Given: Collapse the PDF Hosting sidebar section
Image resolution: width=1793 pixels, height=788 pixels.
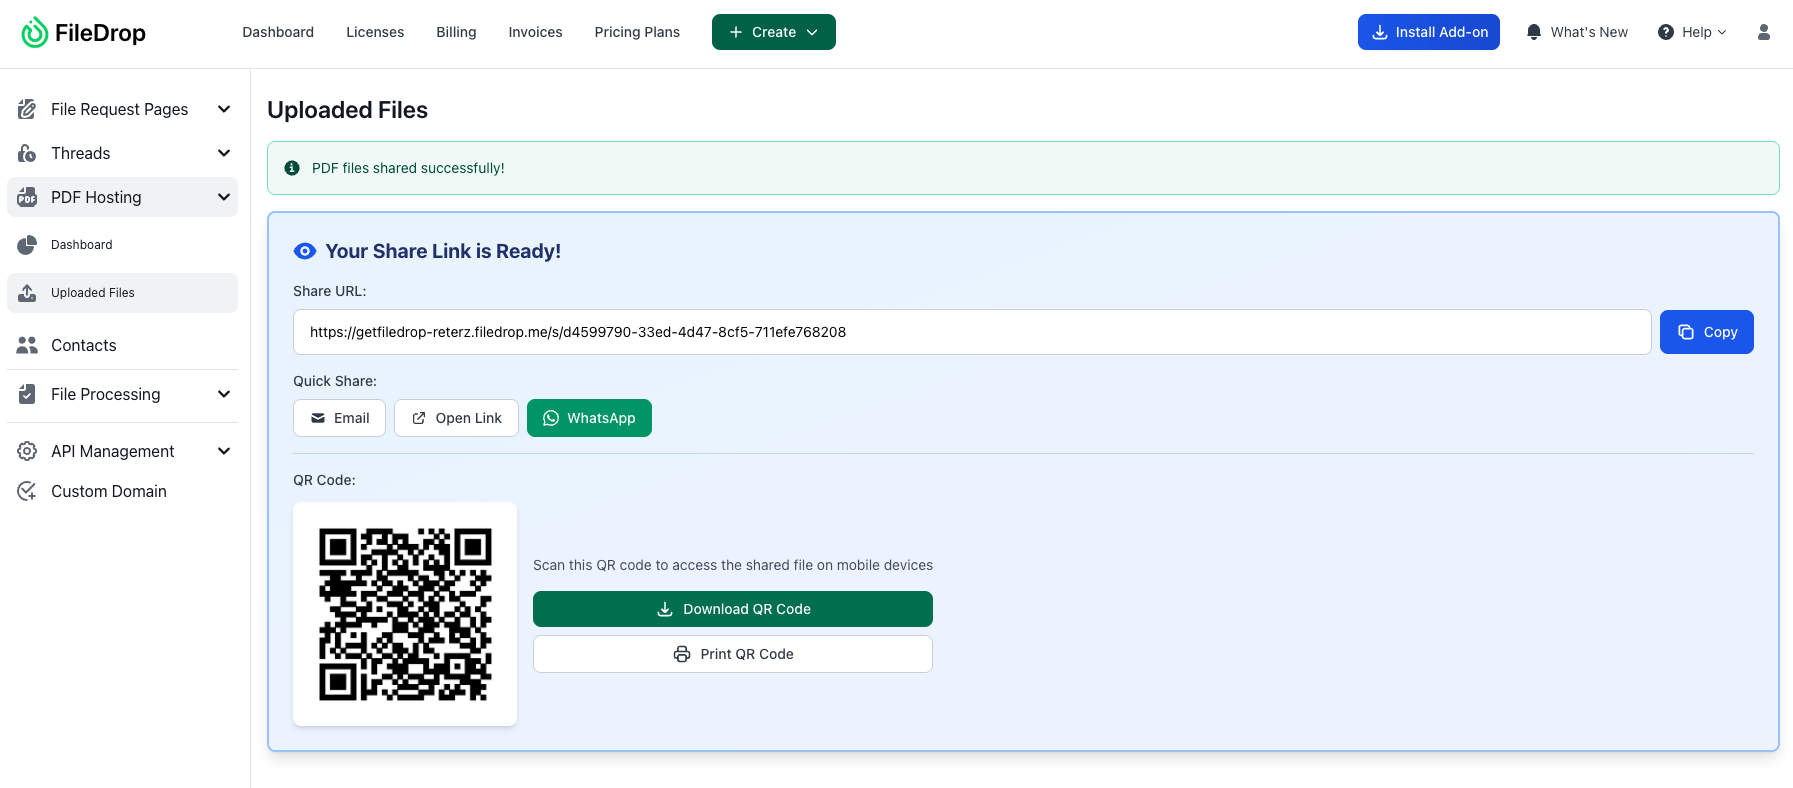Looking at the screenshot, I should [x=224, y=197].
